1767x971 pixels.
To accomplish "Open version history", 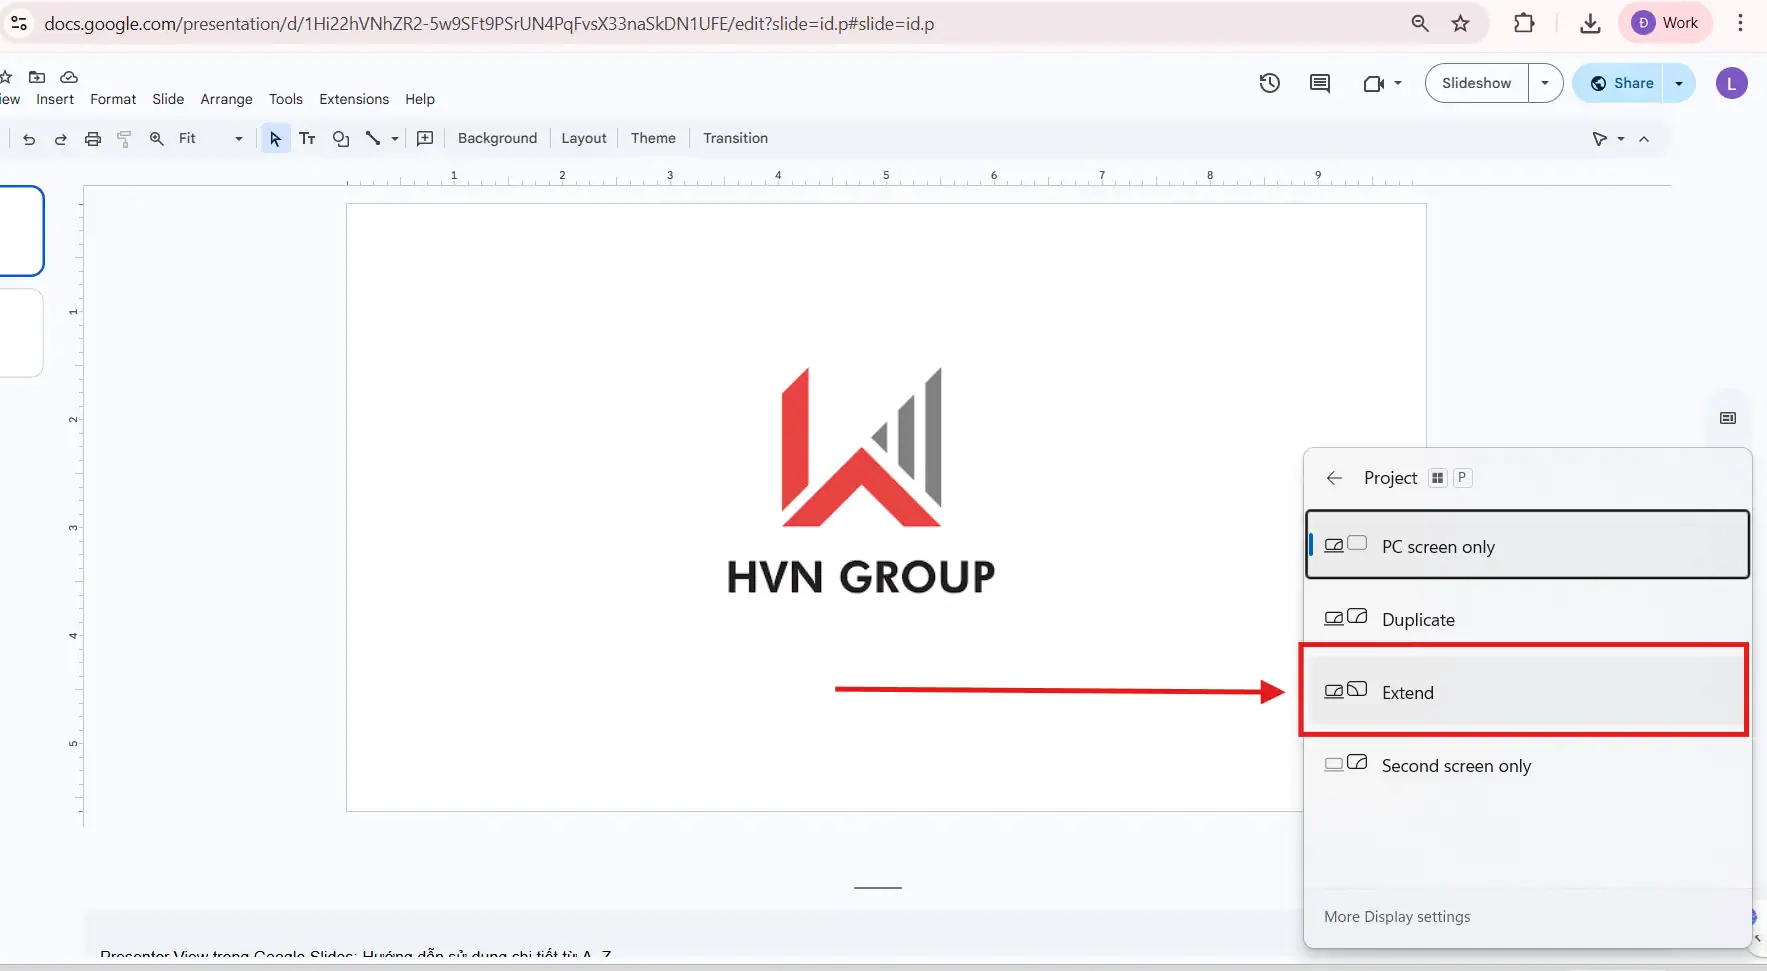I will pyautogui.click(x=1269, y=83).
